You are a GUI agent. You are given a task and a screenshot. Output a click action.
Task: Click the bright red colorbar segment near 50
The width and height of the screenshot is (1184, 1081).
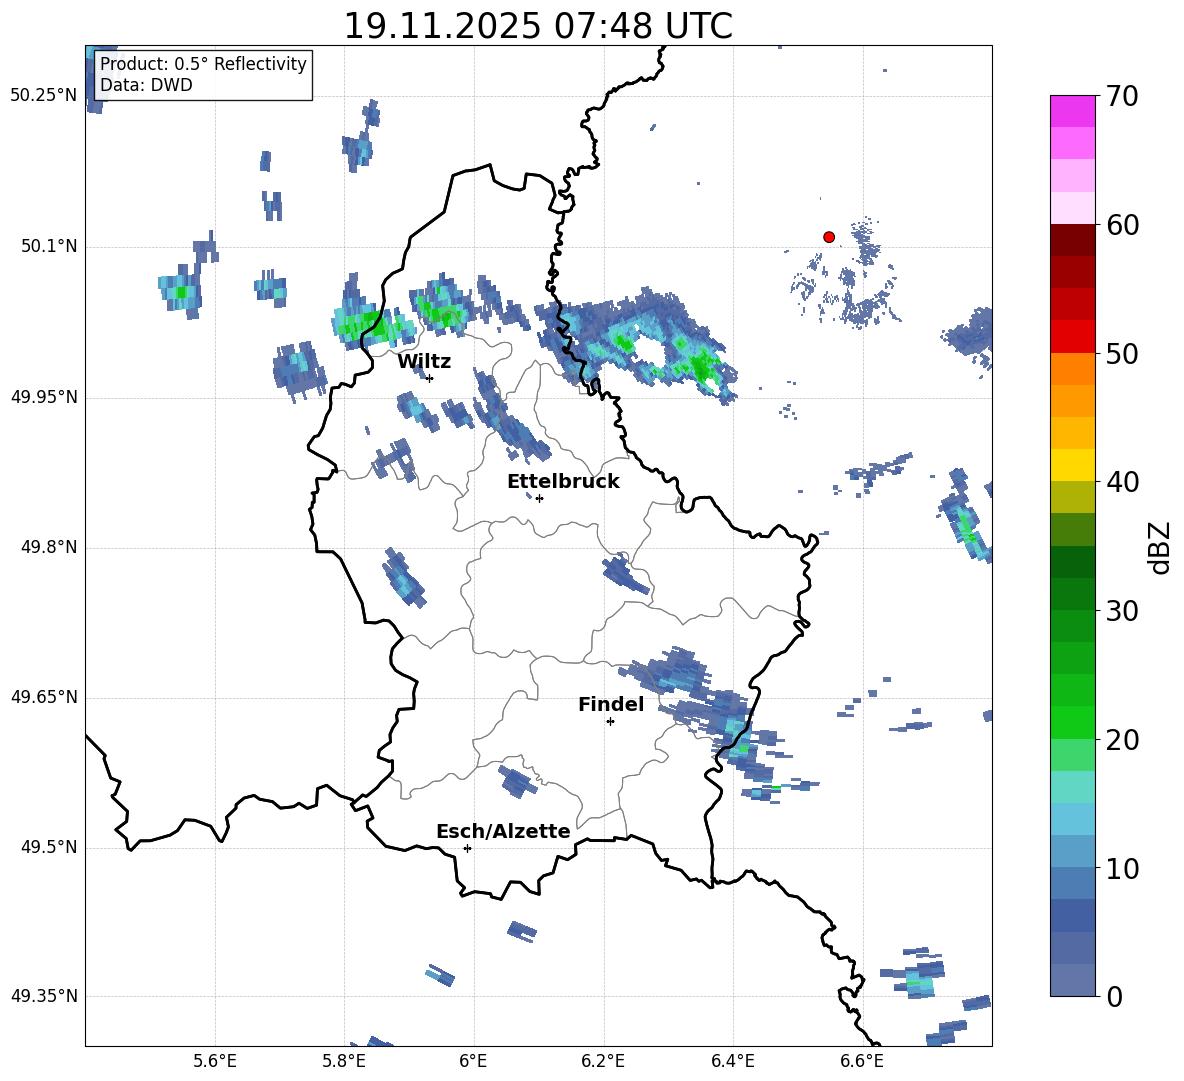(x=1072, y=337)
